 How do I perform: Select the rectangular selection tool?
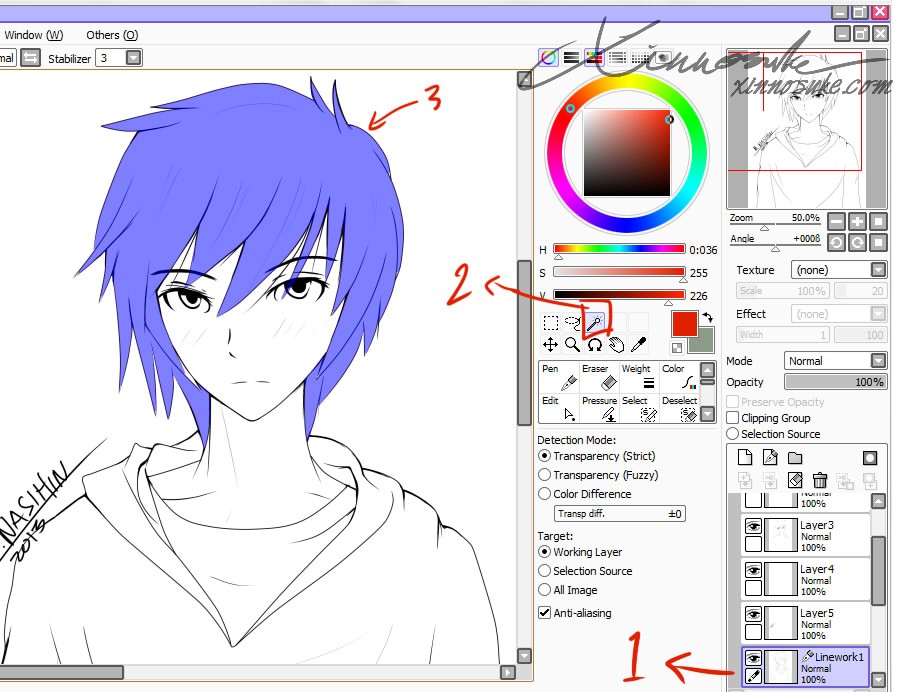pos(551,322)
